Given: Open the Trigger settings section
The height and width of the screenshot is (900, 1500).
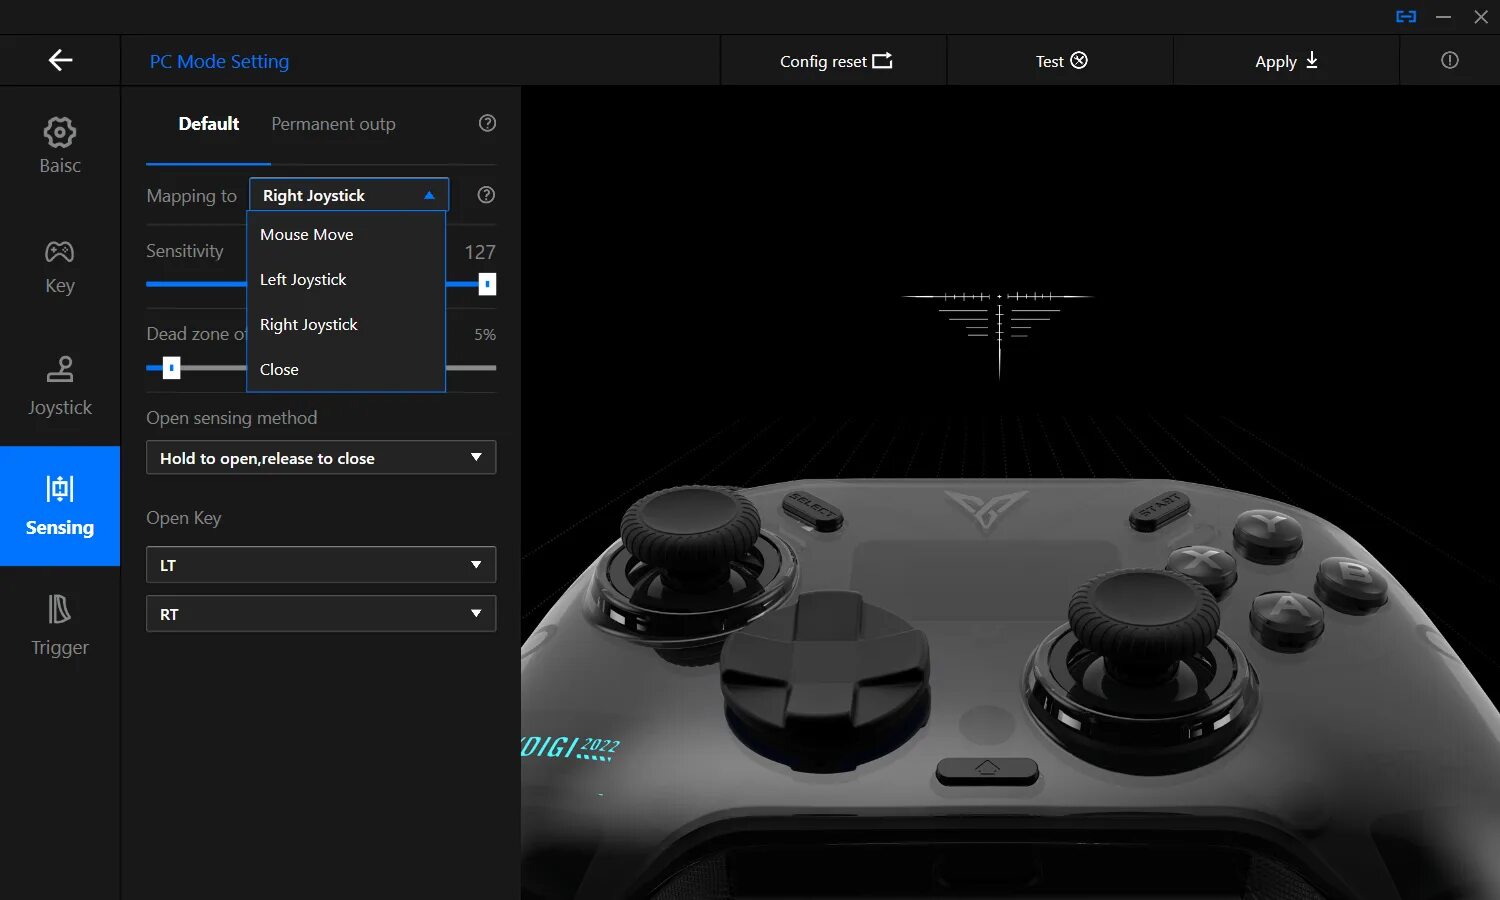Looking at the screenshot, I should [60, 626].
